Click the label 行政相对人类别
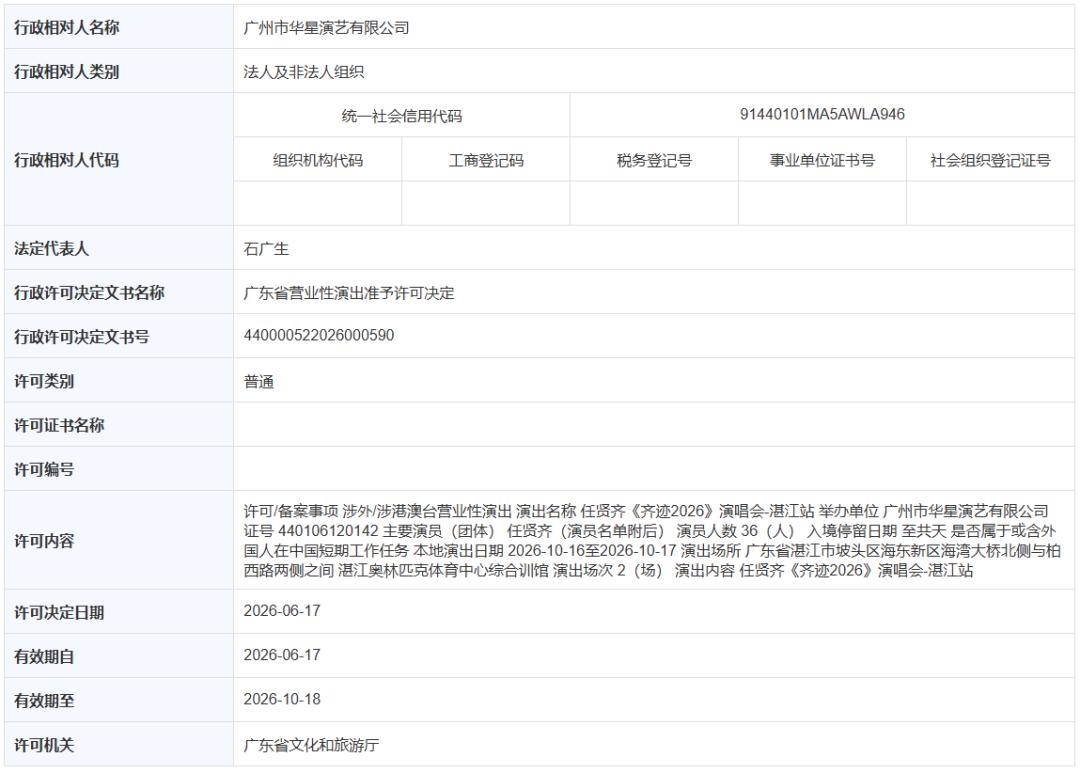The image size is (1080, 773). (67, 72)
